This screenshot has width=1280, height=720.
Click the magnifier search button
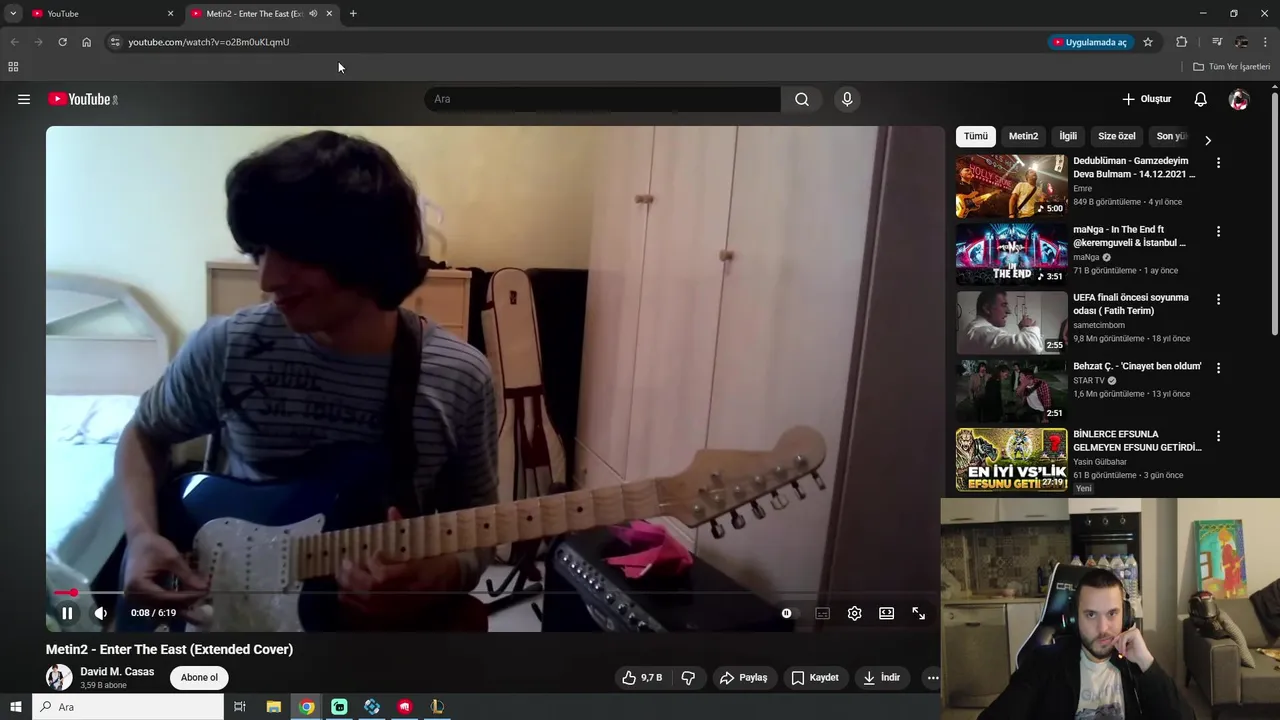(x=802, y=99)
